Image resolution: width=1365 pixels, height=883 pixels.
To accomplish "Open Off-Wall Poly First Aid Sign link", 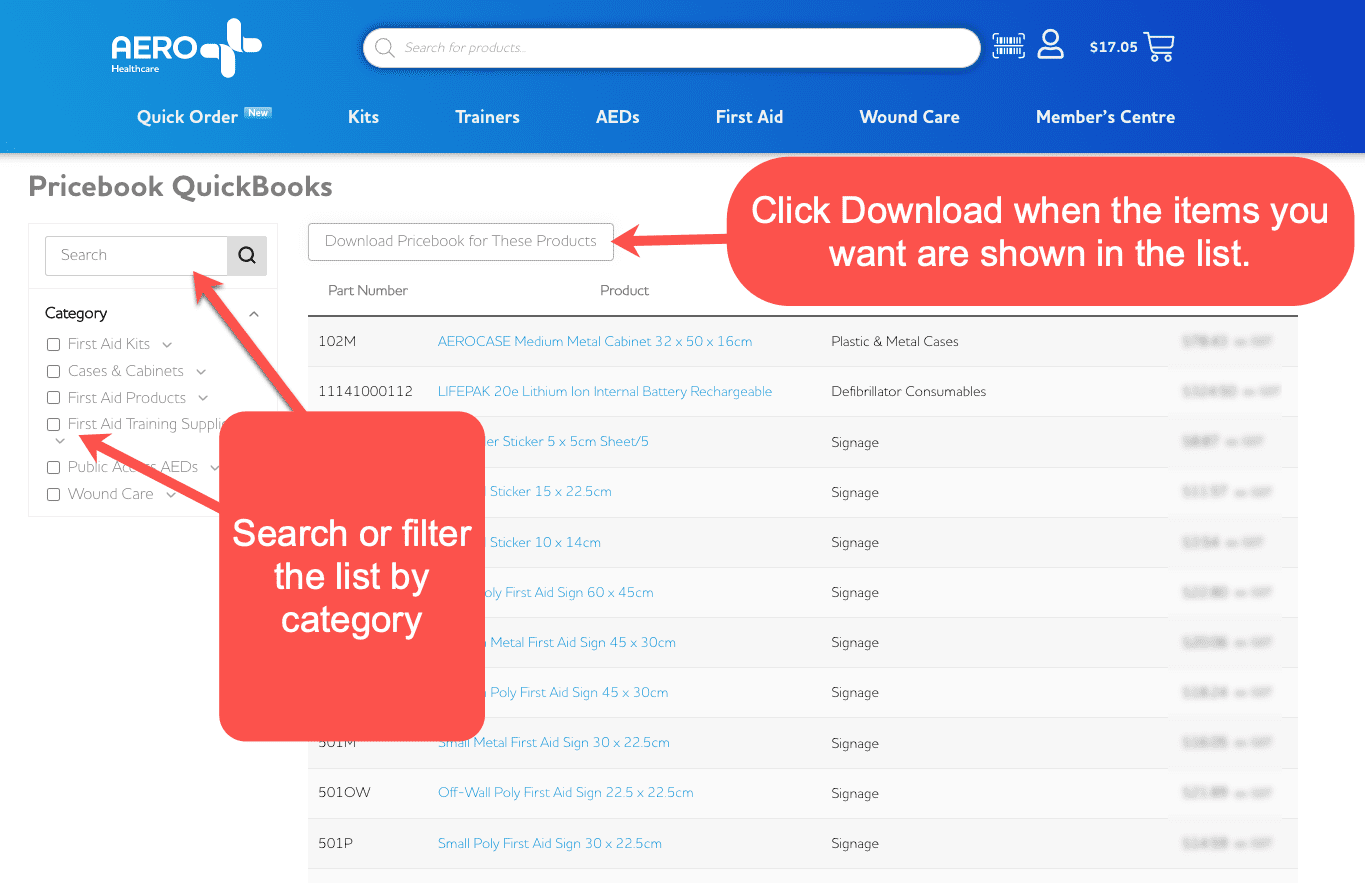I will point(566,792).
